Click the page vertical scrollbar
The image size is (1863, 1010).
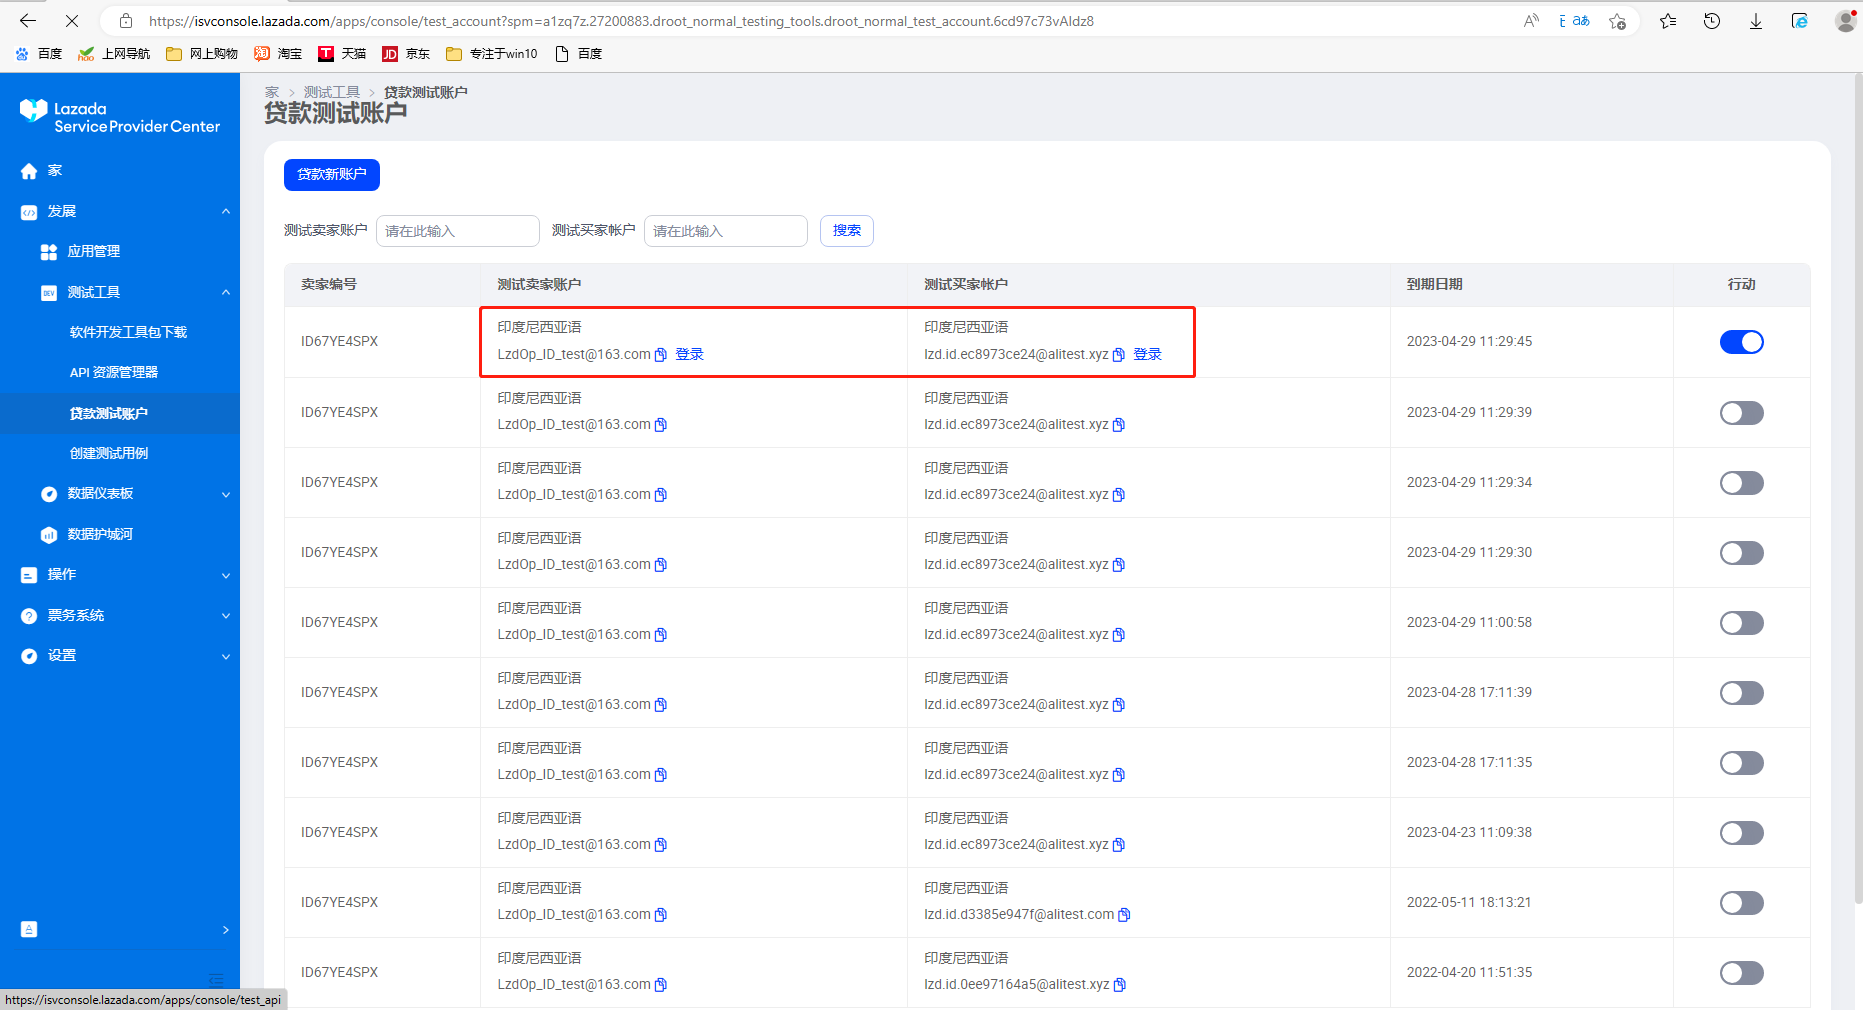[1857, 500]
